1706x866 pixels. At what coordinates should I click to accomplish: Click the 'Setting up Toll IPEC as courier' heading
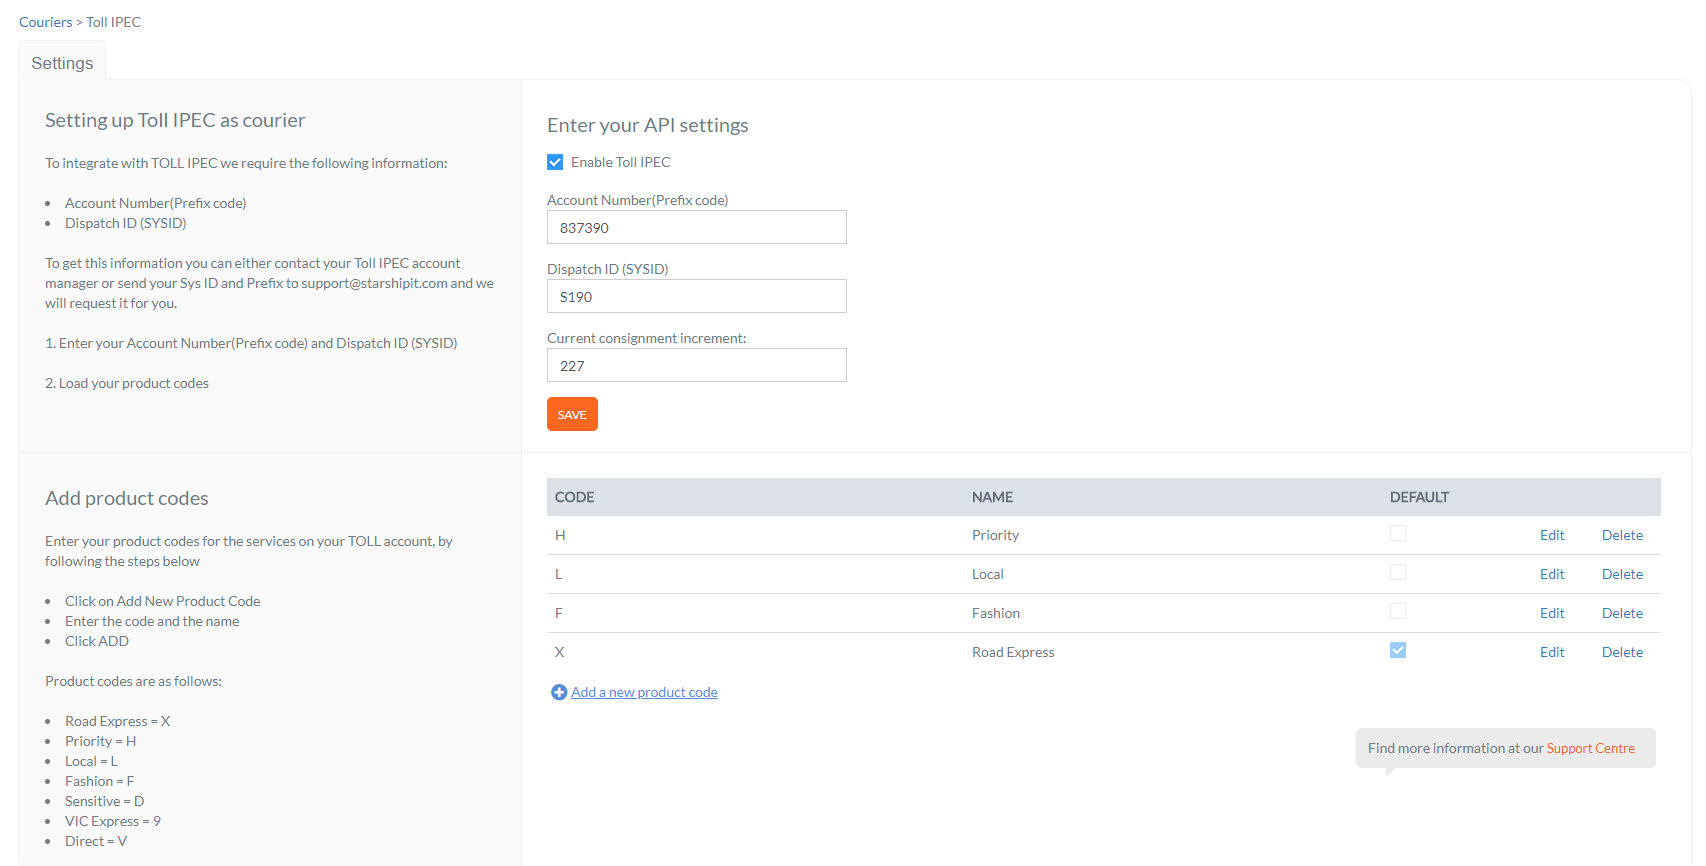tap(175, 120)
